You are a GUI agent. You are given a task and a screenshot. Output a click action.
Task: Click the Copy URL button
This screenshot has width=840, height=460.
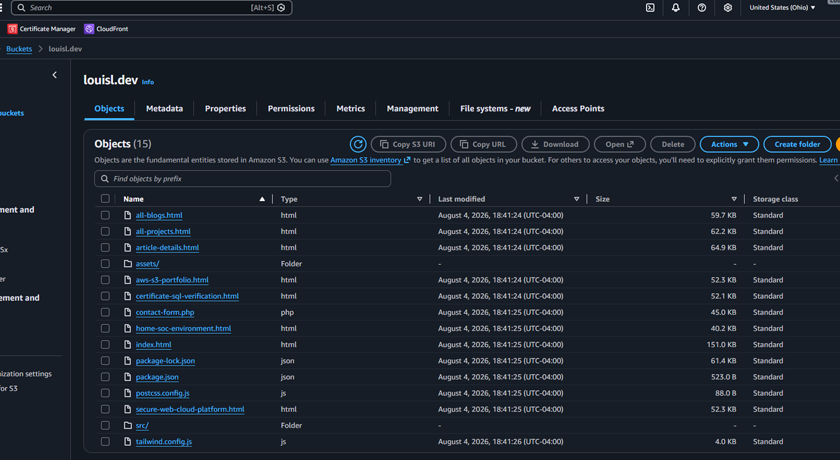pos(484,144)
